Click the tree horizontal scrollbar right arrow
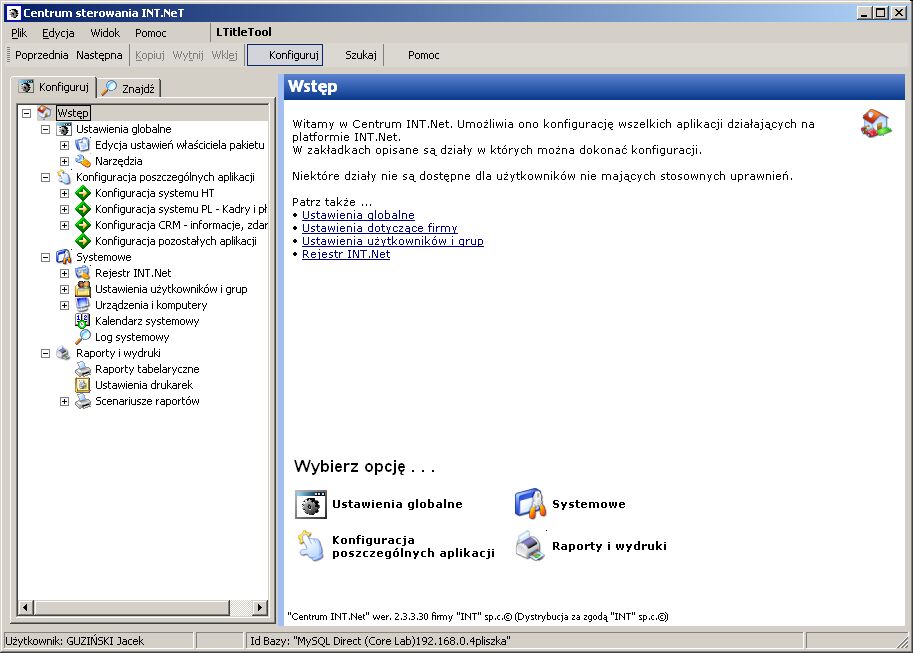This screenshot has height=653, width=913. 260,608
